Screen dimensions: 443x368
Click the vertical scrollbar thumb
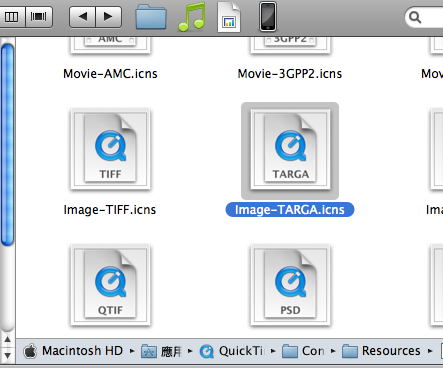(7, 145)
